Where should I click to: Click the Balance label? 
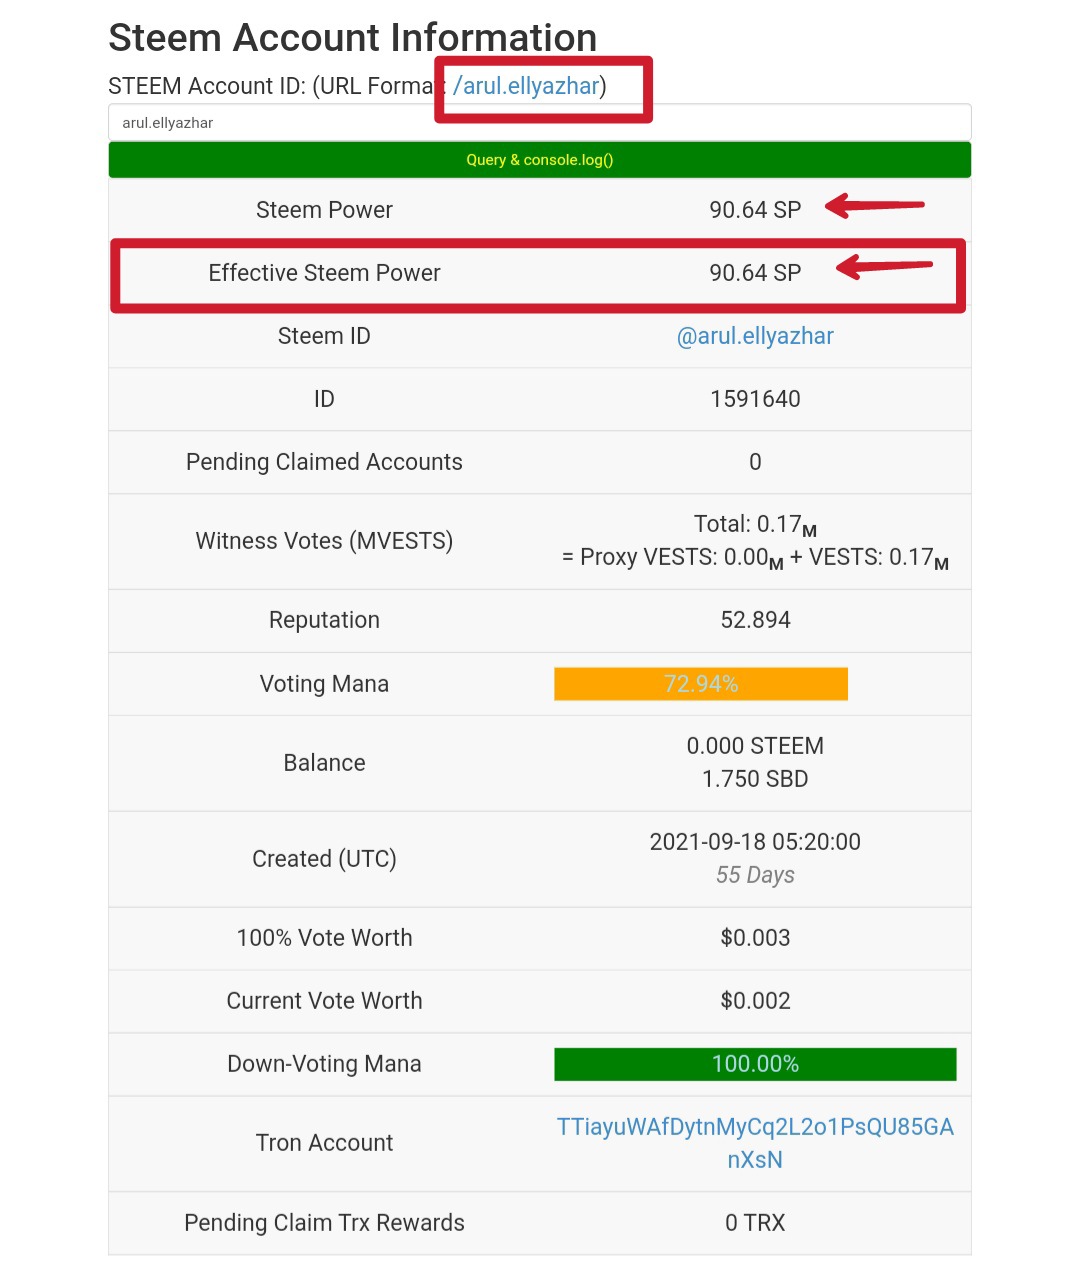click(x=324, y=763)
